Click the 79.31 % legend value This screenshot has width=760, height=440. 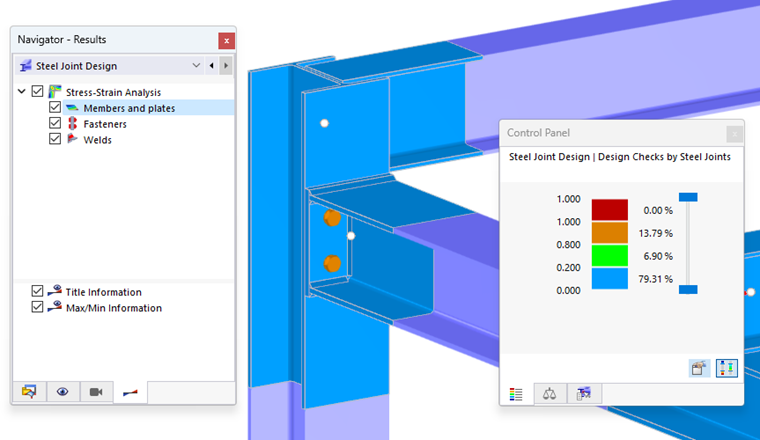pos(655,279)
